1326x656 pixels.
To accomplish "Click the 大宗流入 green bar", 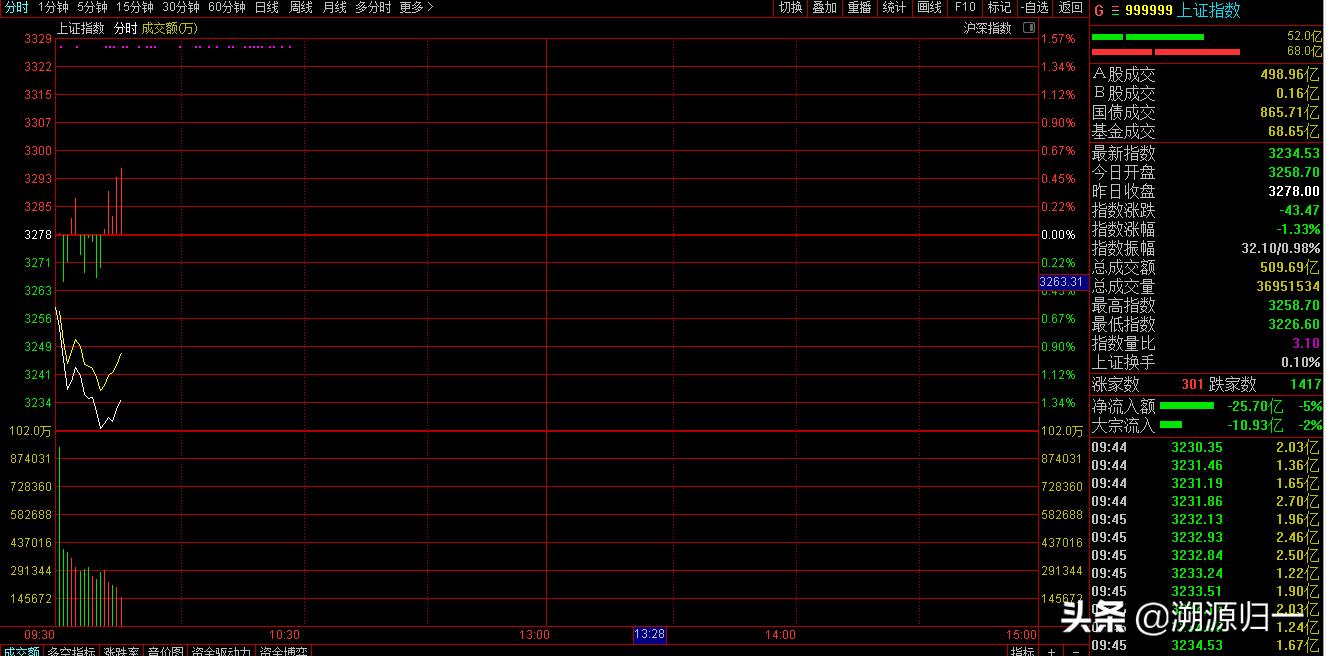I will click(x=1170, y=425).
